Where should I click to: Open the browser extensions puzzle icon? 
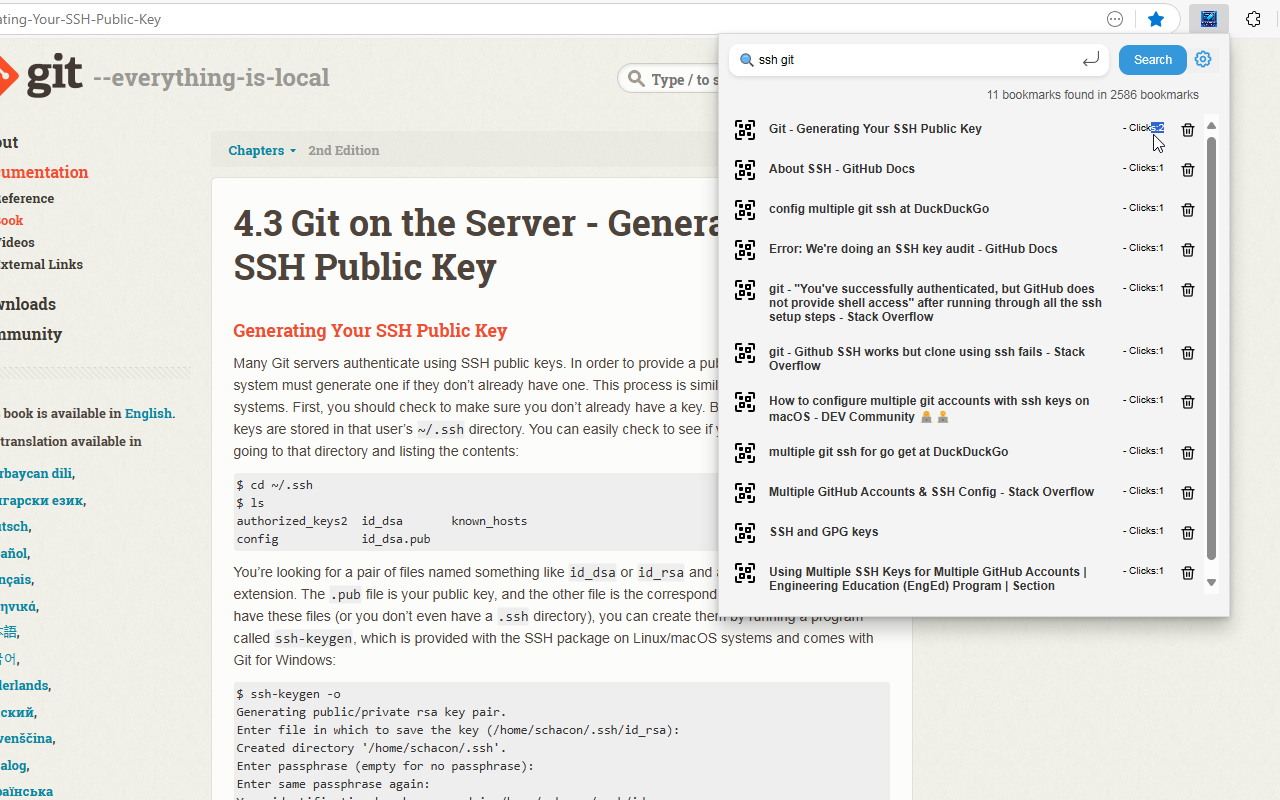(1254, 19)
